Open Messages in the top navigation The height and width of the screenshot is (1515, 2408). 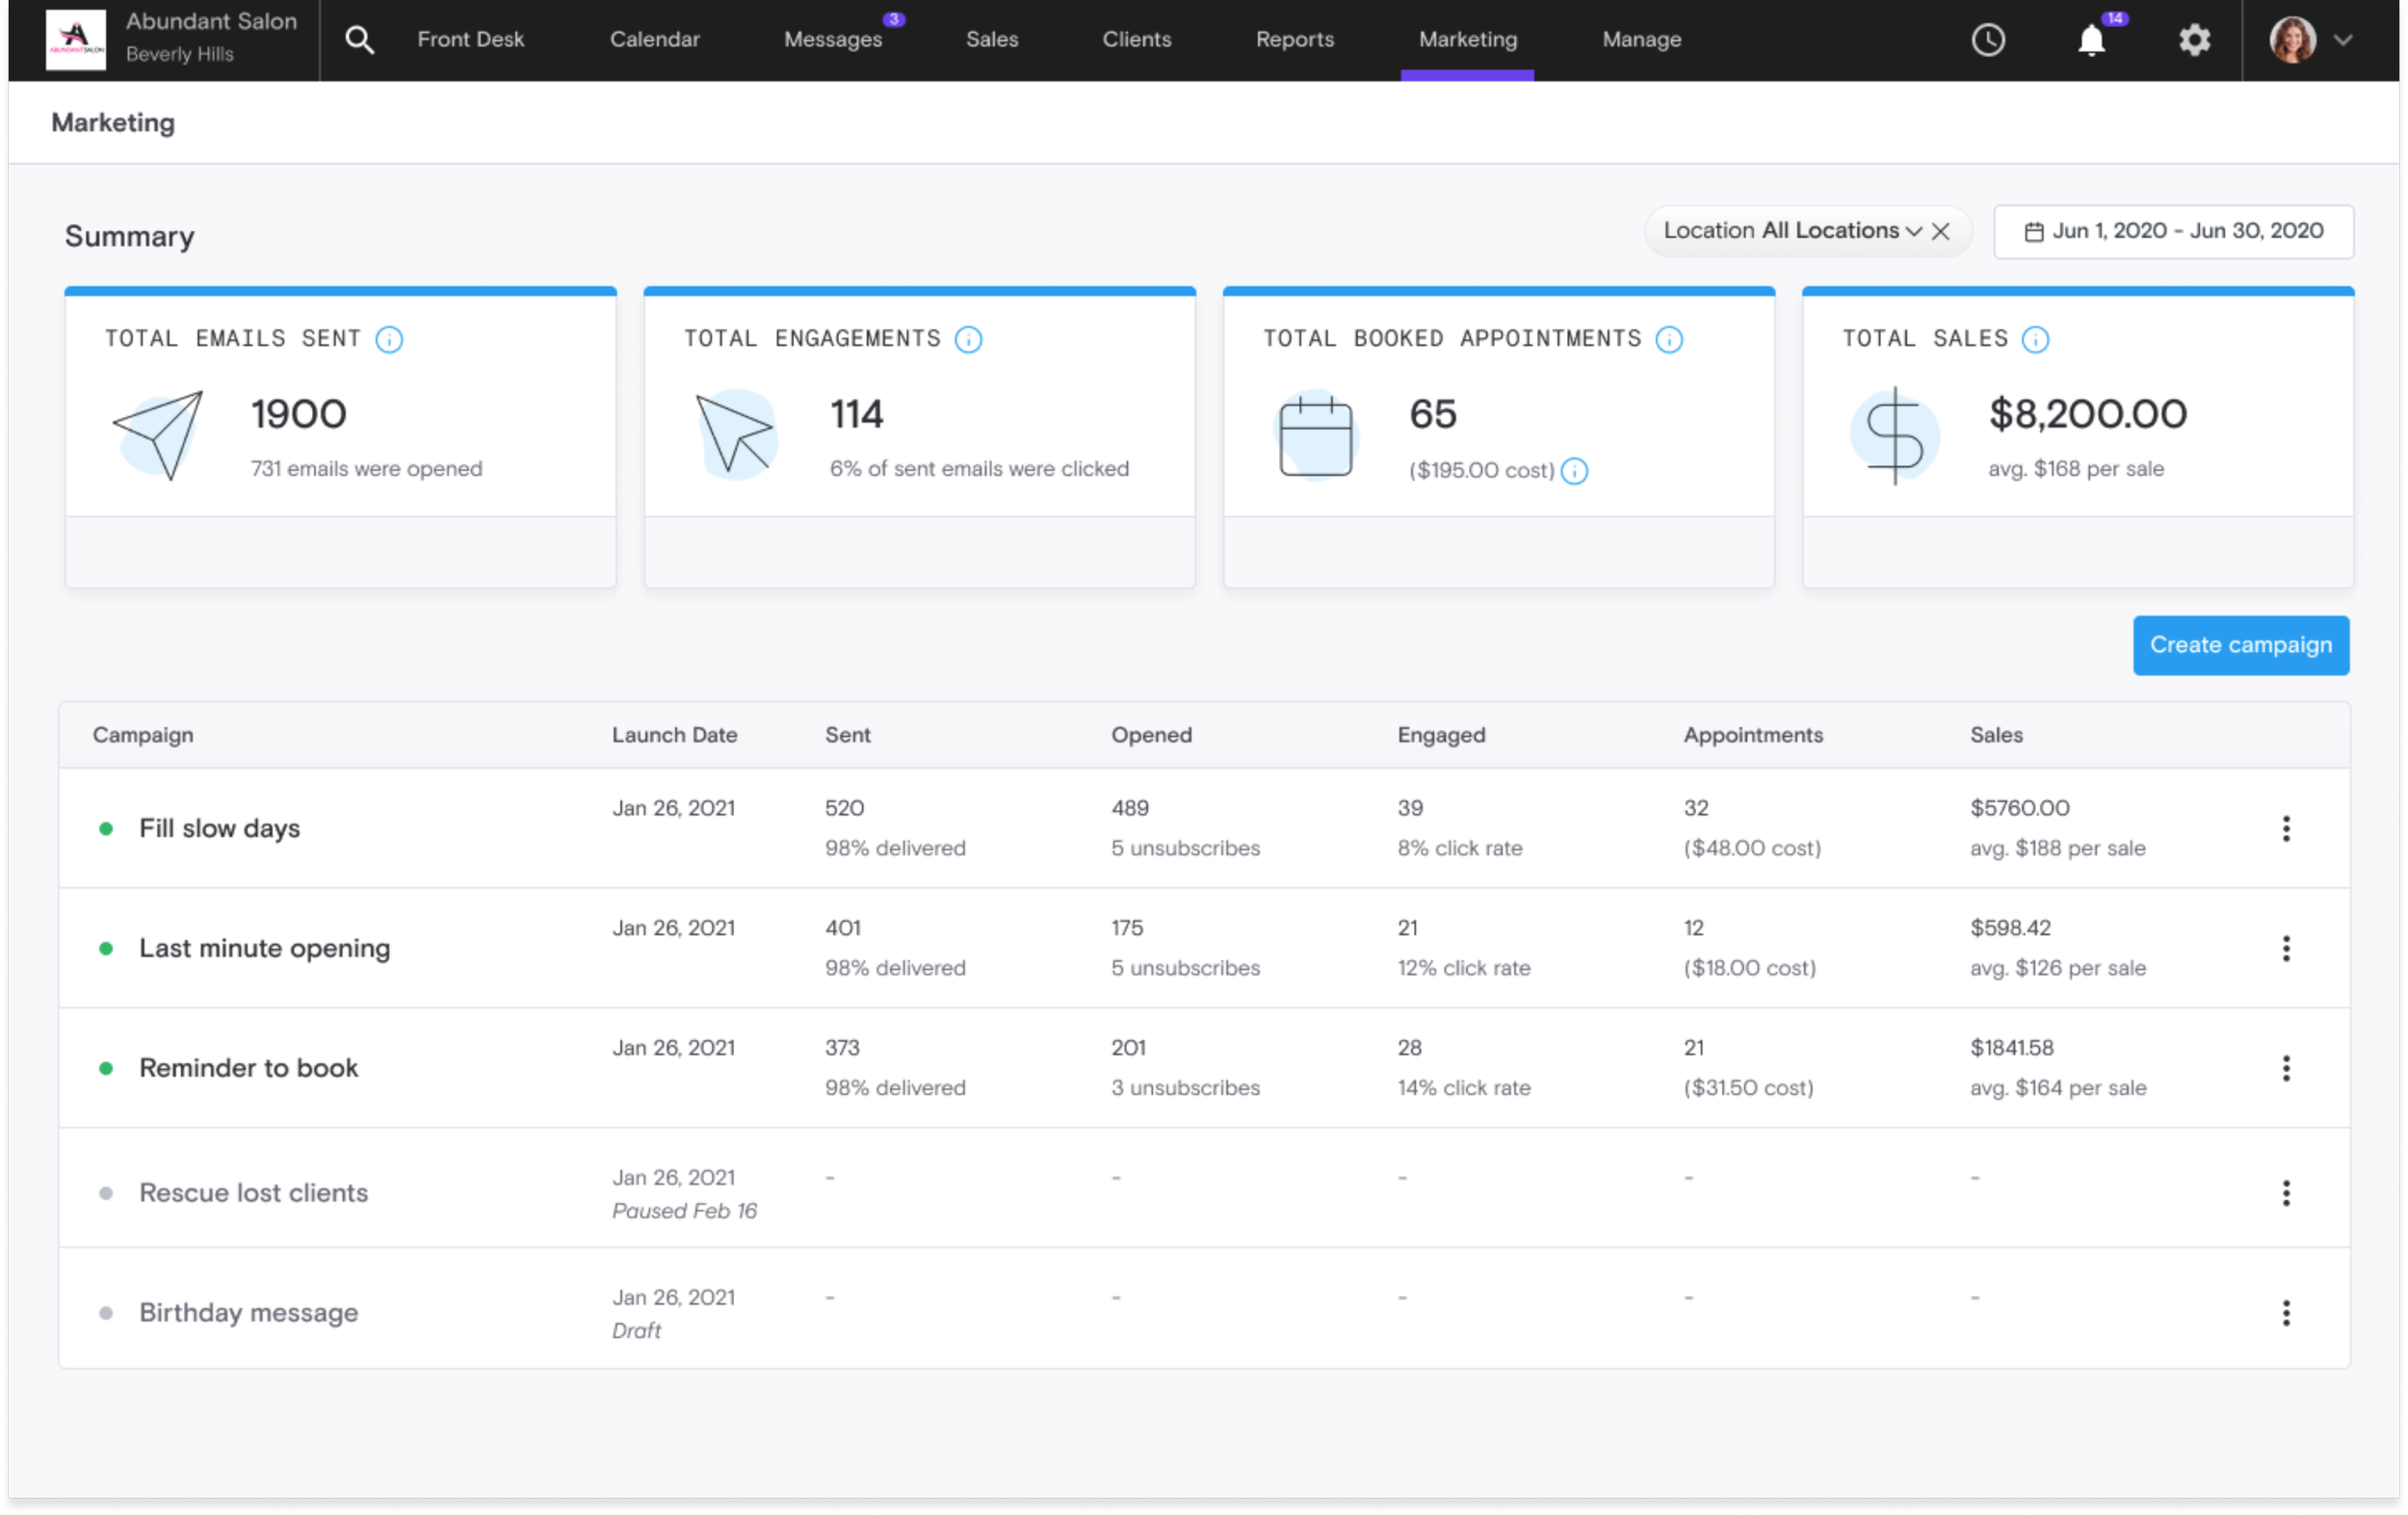click(832, 40)
